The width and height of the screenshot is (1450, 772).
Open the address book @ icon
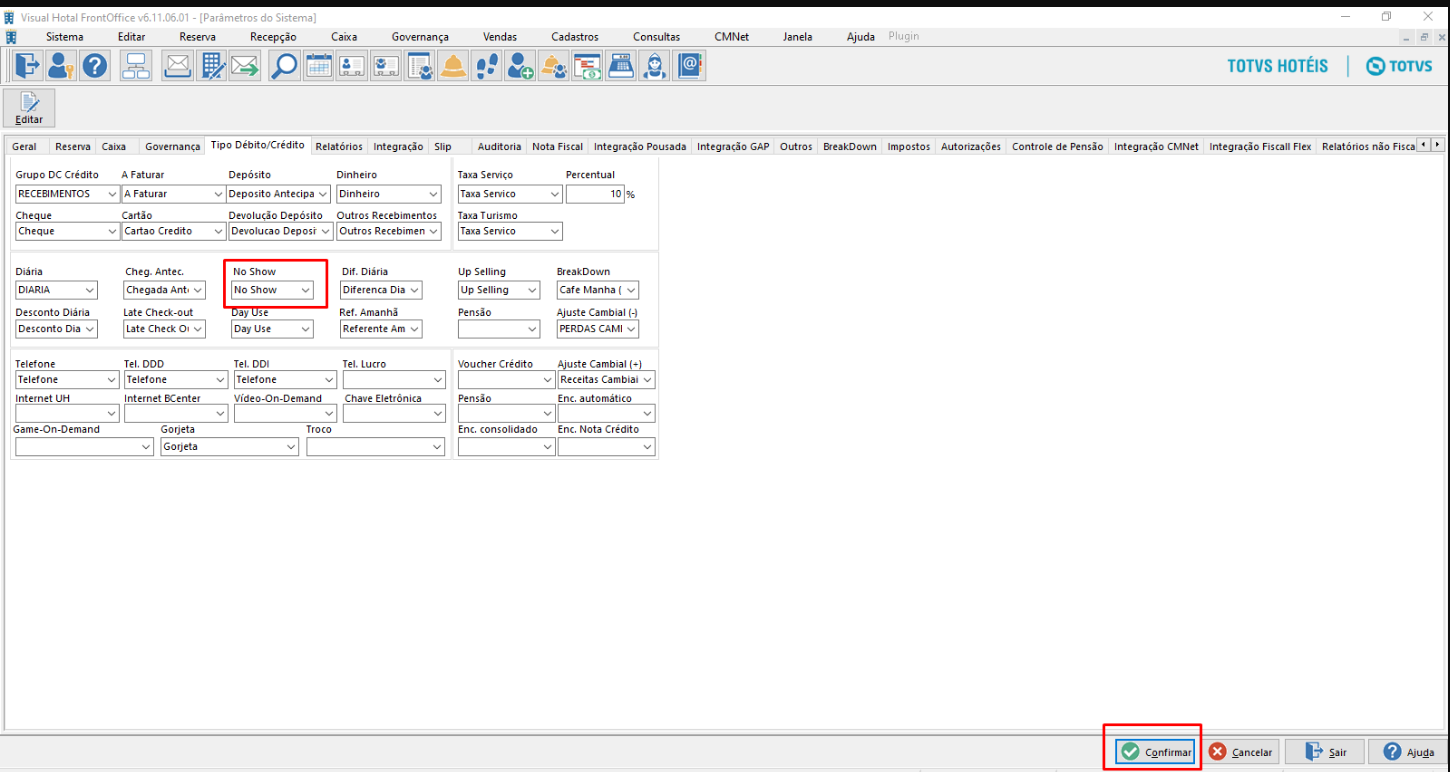click(689, 66)
